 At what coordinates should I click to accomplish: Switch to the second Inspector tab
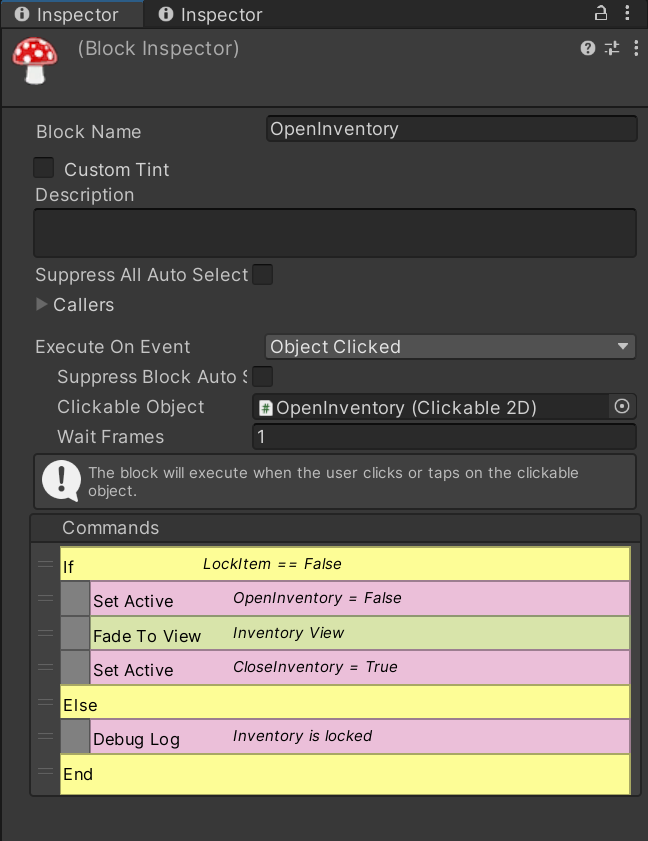211,14
